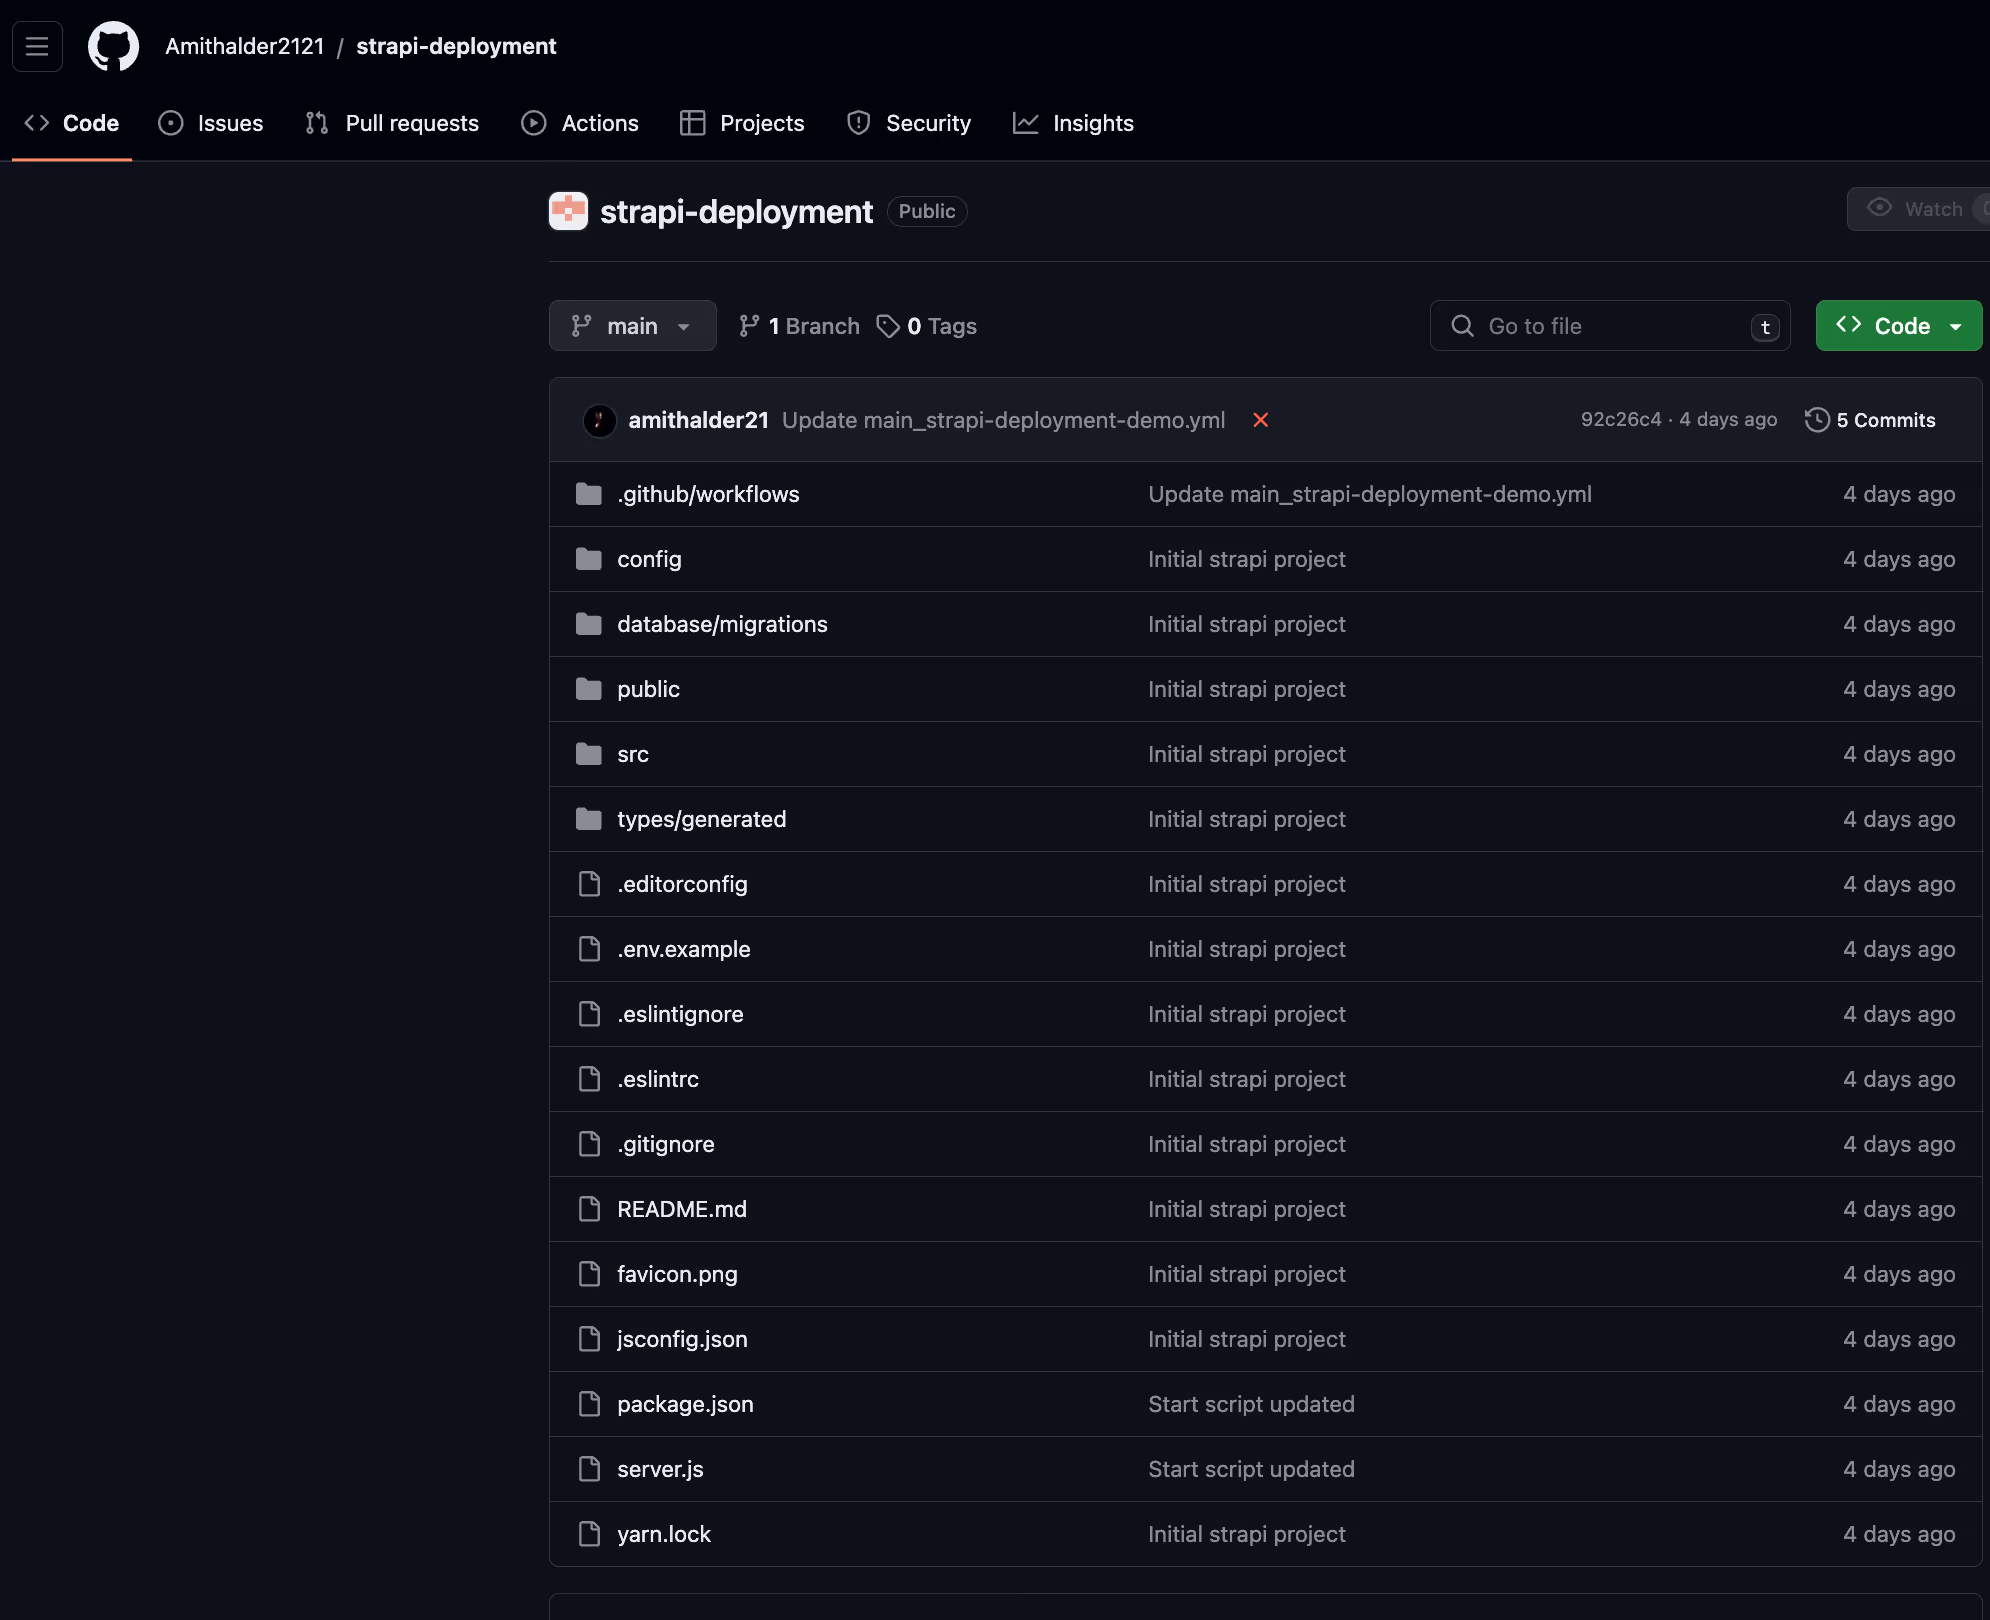Open the 1 Branch page
Viewport: 1990px width, 1620px height.
pyautogui.click(x=798, y=326)
